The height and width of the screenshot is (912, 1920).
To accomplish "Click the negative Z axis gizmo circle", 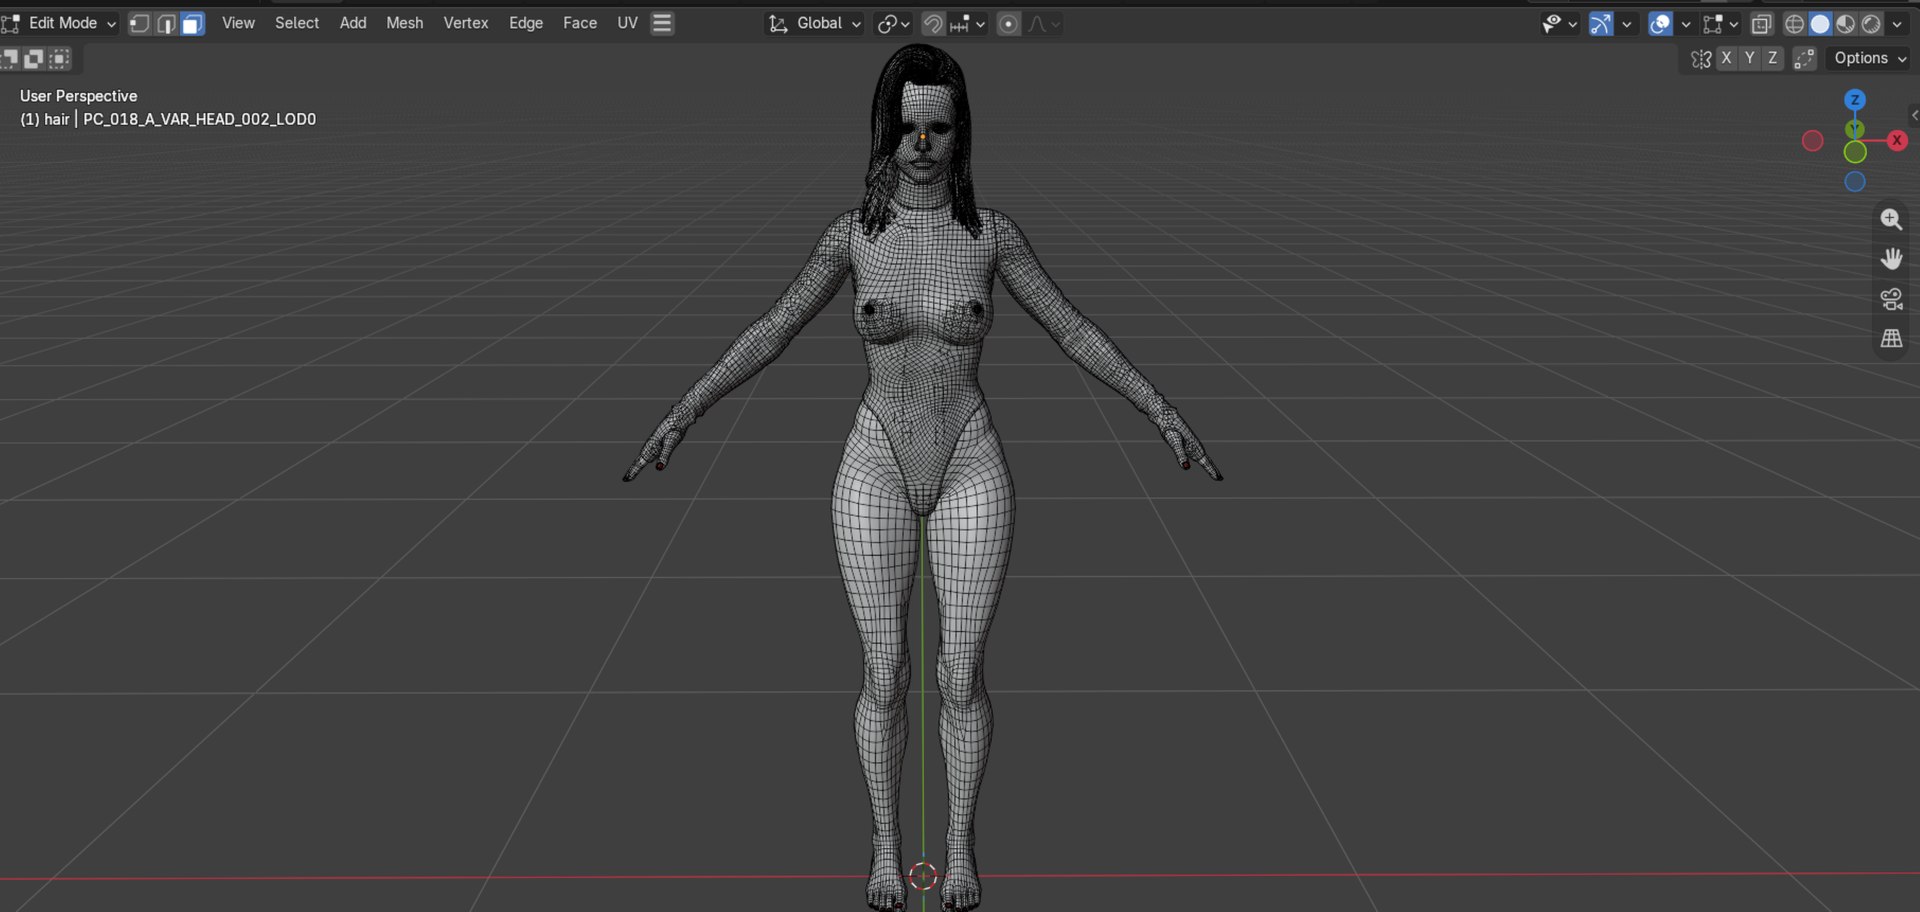I will click(x=1855, y=182).
